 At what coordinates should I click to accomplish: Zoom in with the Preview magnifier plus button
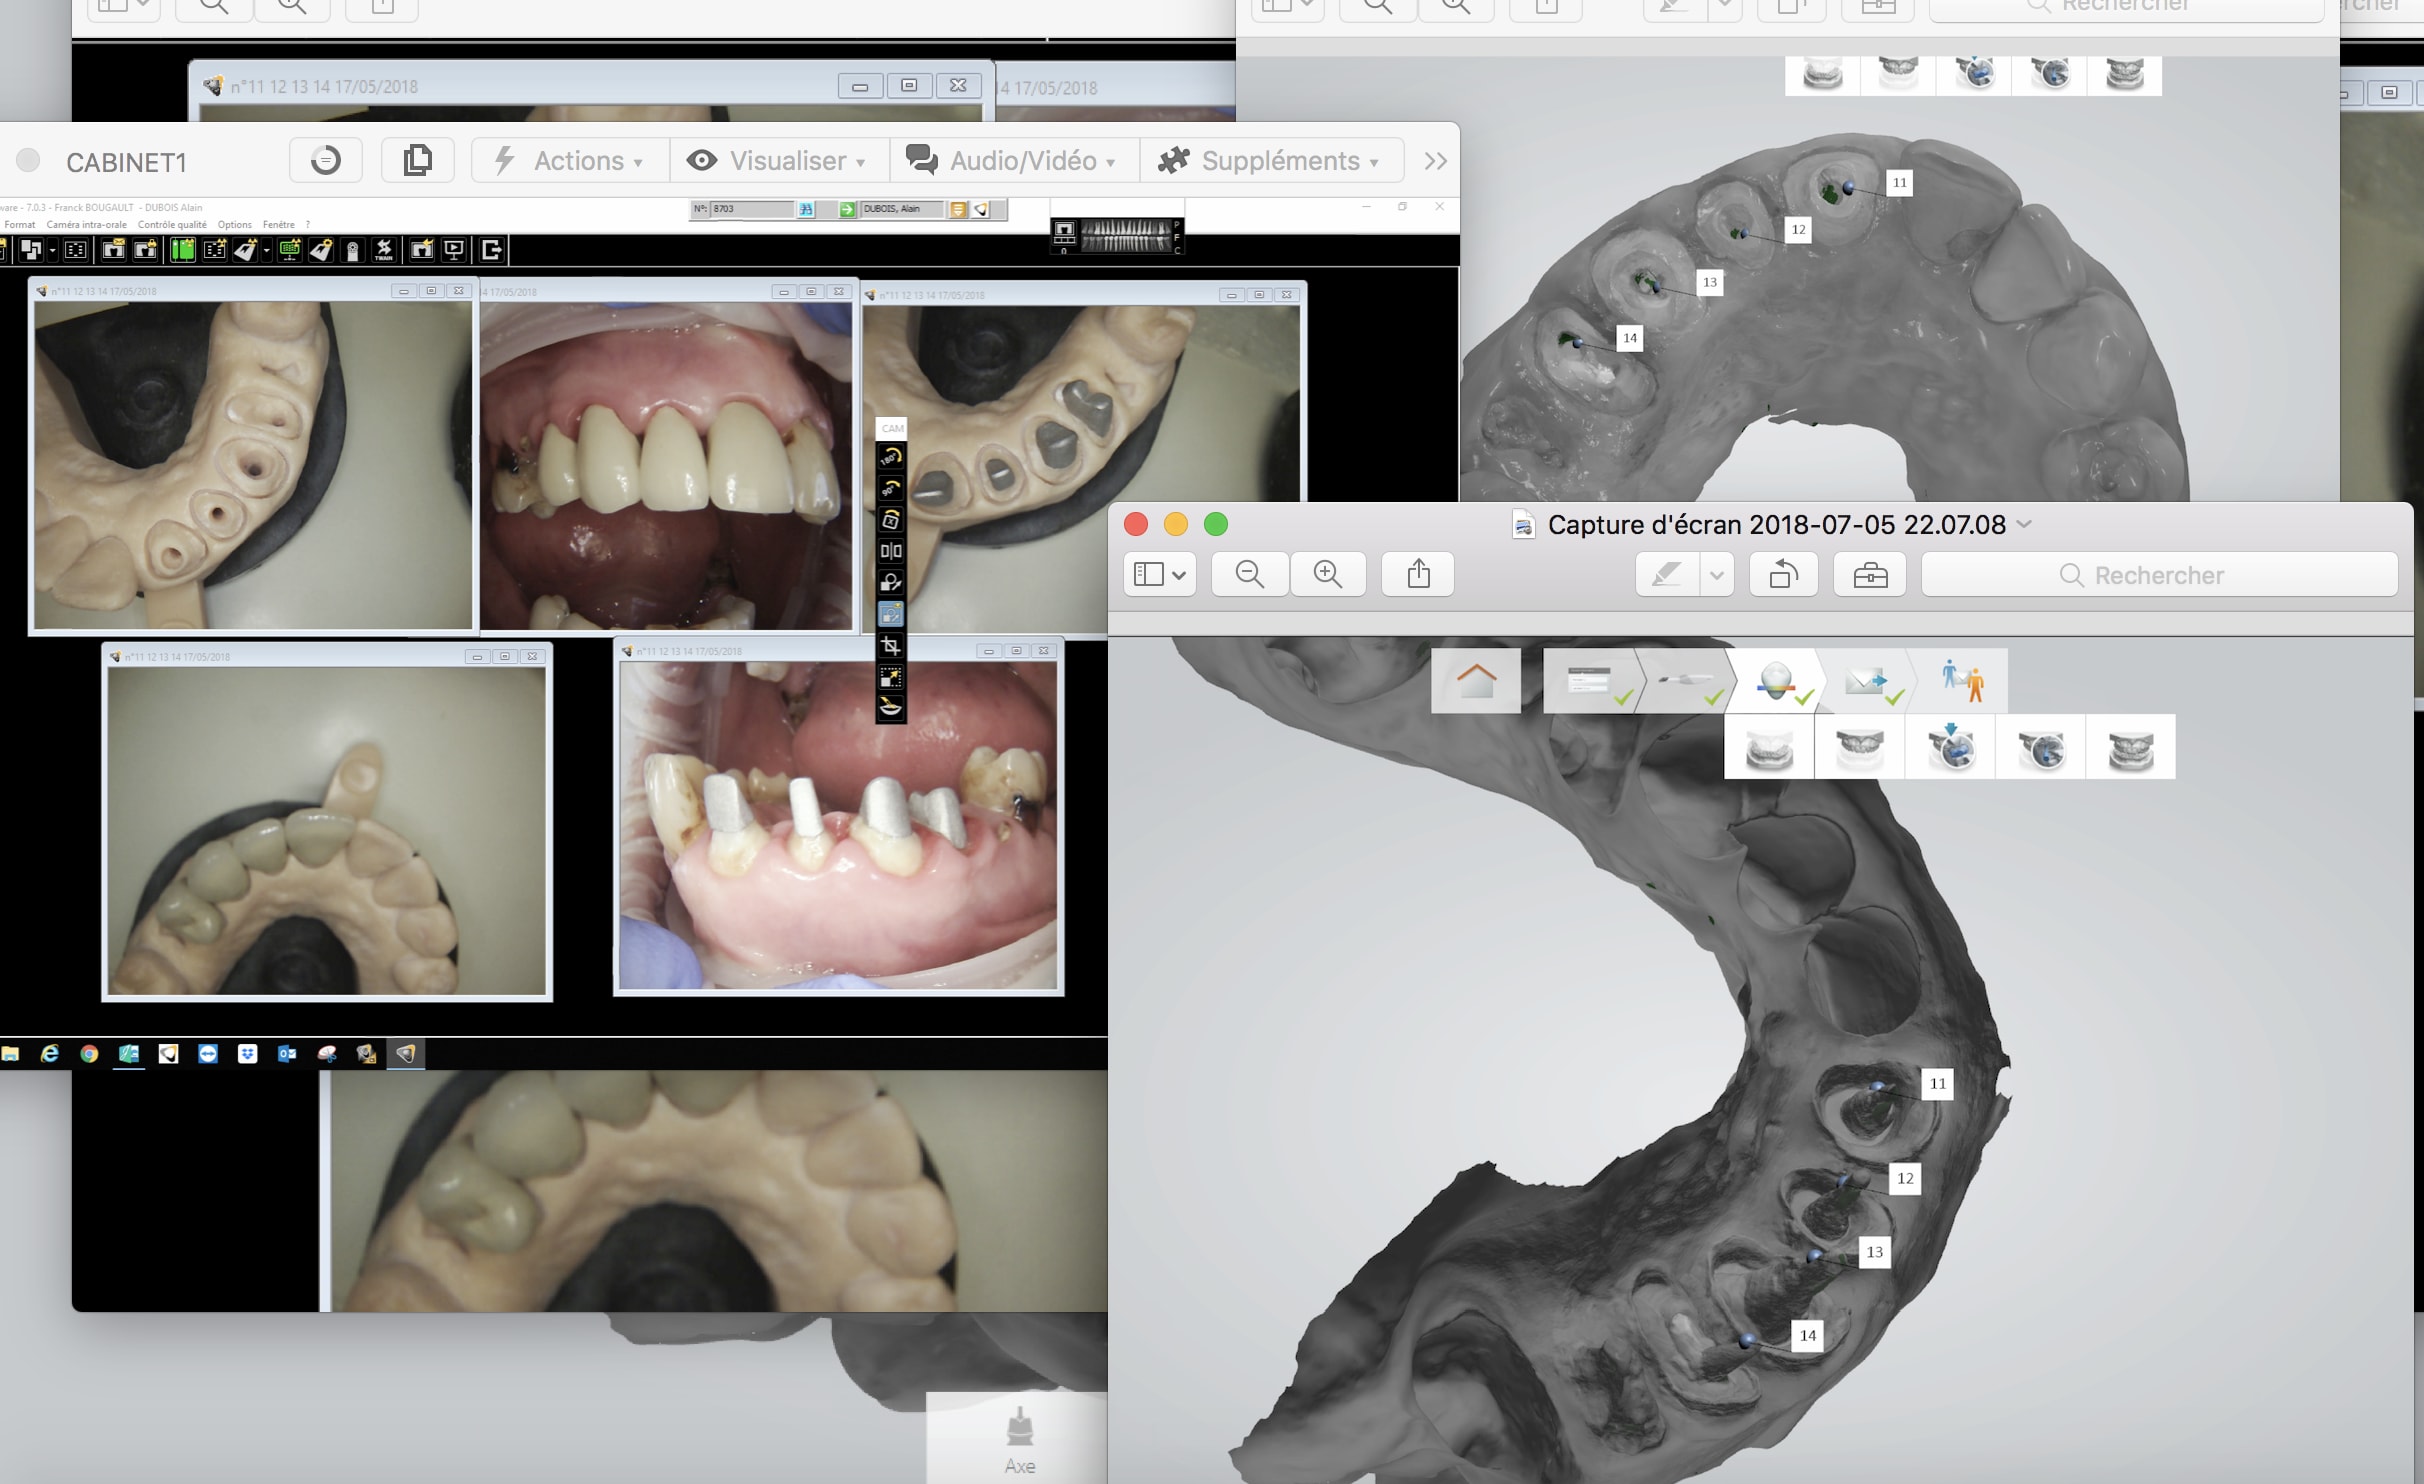pos(1328,574)
